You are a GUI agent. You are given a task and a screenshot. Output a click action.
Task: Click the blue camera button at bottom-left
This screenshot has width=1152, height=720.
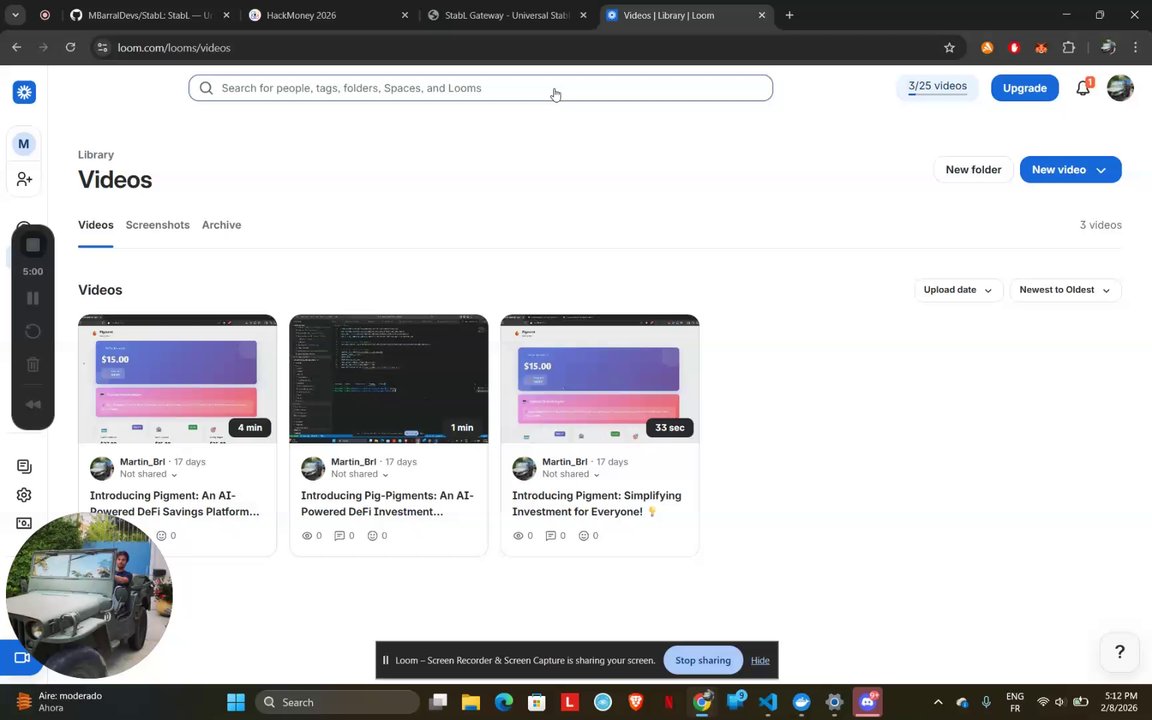(x=21, y=658)
